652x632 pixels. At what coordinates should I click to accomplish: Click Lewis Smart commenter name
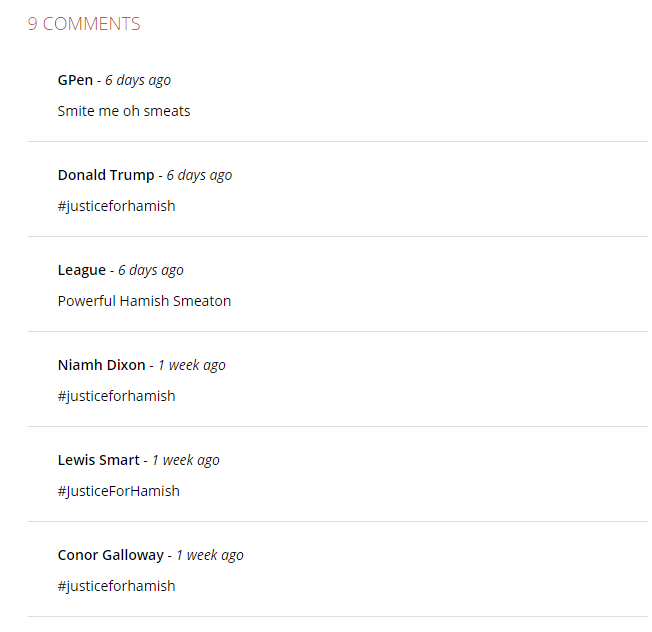(x=99, y=460)
